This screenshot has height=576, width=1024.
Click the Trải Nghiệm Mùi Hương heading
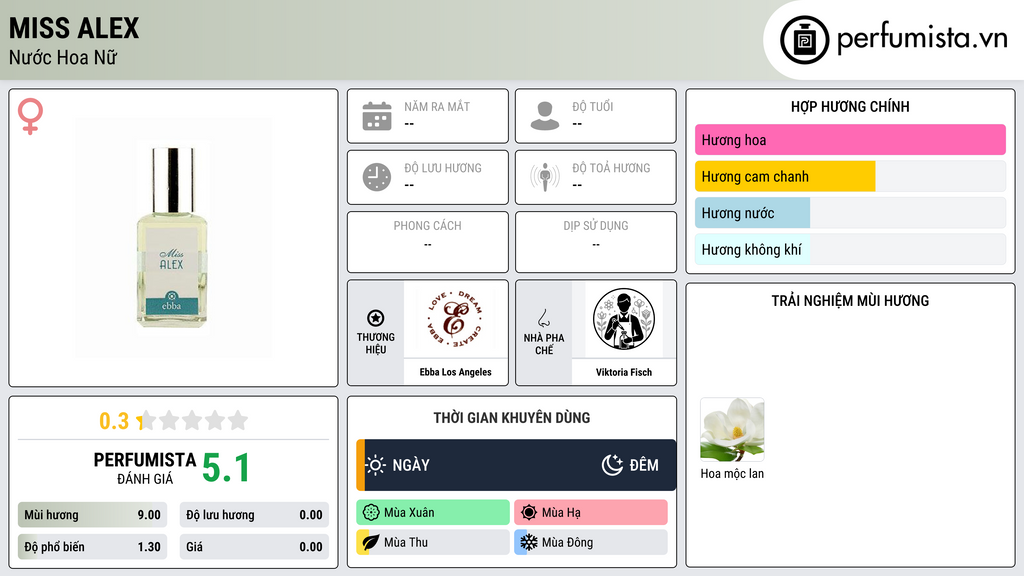tap(850, 301)
